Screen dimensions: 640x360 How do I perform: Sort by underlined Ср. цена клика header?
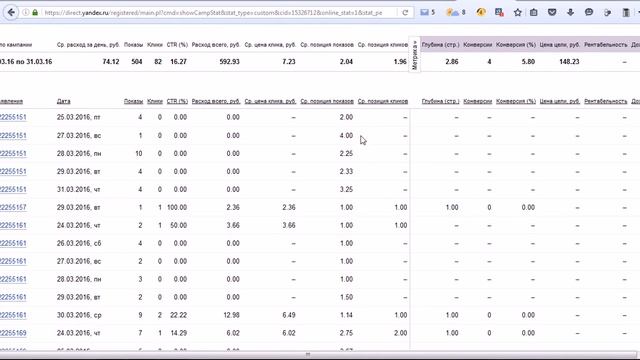[270, 101]
